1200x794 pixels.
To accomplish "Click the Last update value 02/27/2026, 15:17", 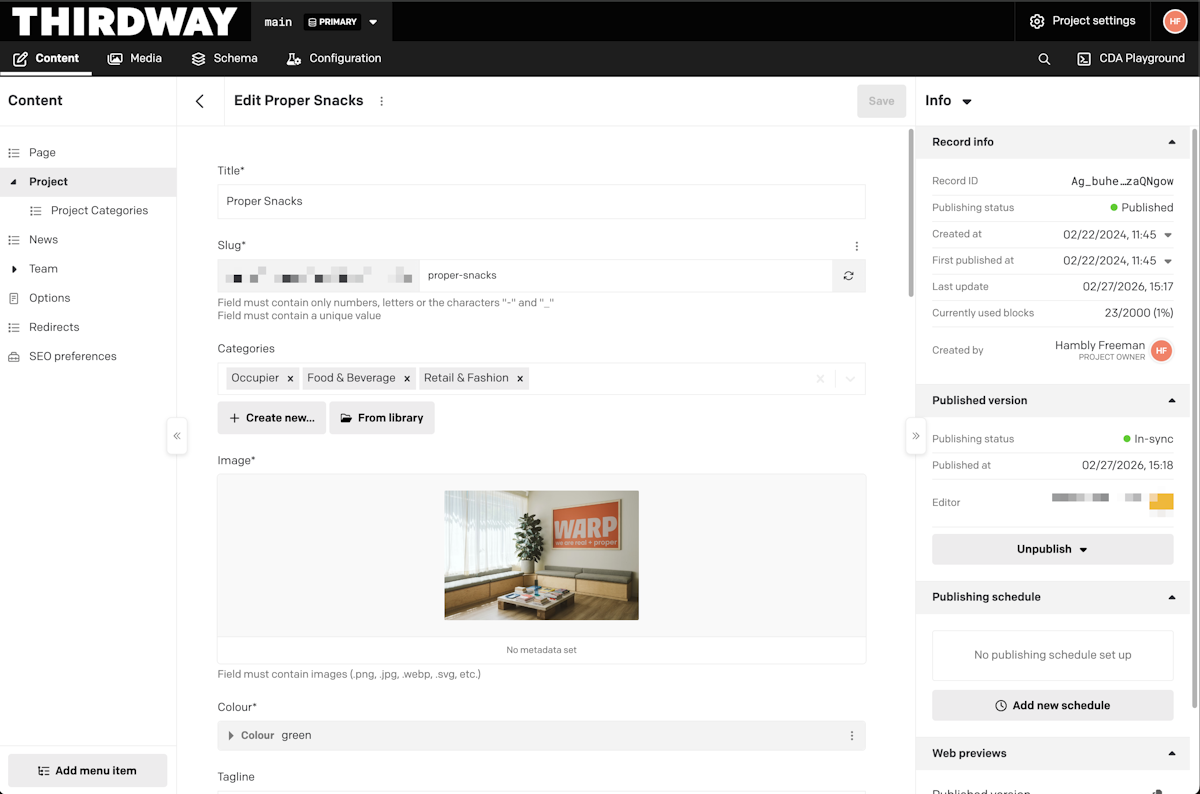I will tap(1128, 287).
